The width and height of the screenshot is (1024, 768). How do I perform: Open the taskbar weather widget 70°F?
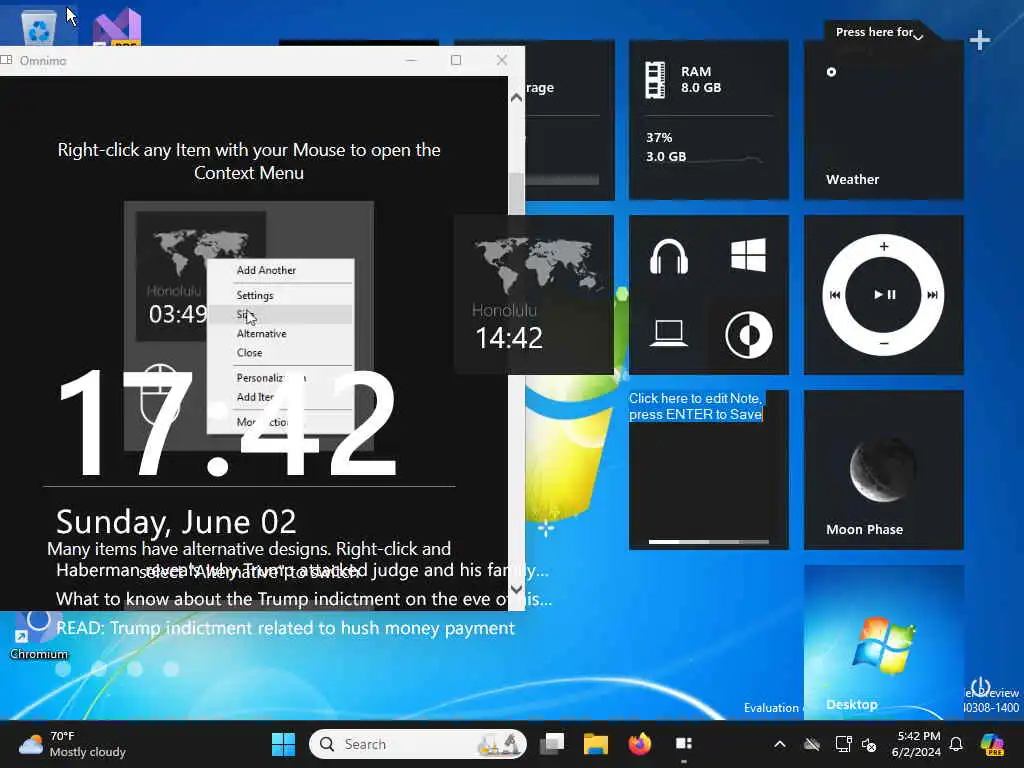click(72, 744)
